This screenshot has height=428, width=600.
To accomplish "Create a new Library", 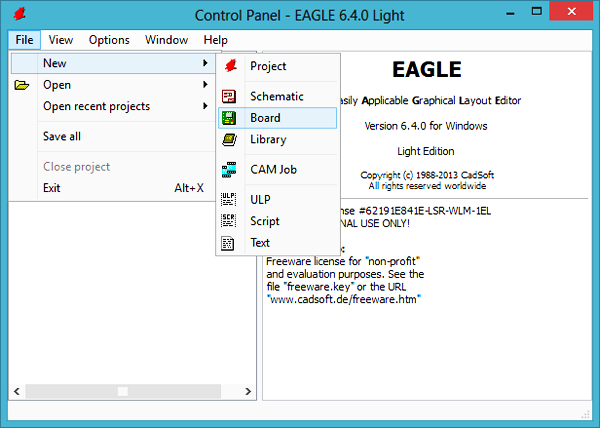I will (x=277, y=140).
